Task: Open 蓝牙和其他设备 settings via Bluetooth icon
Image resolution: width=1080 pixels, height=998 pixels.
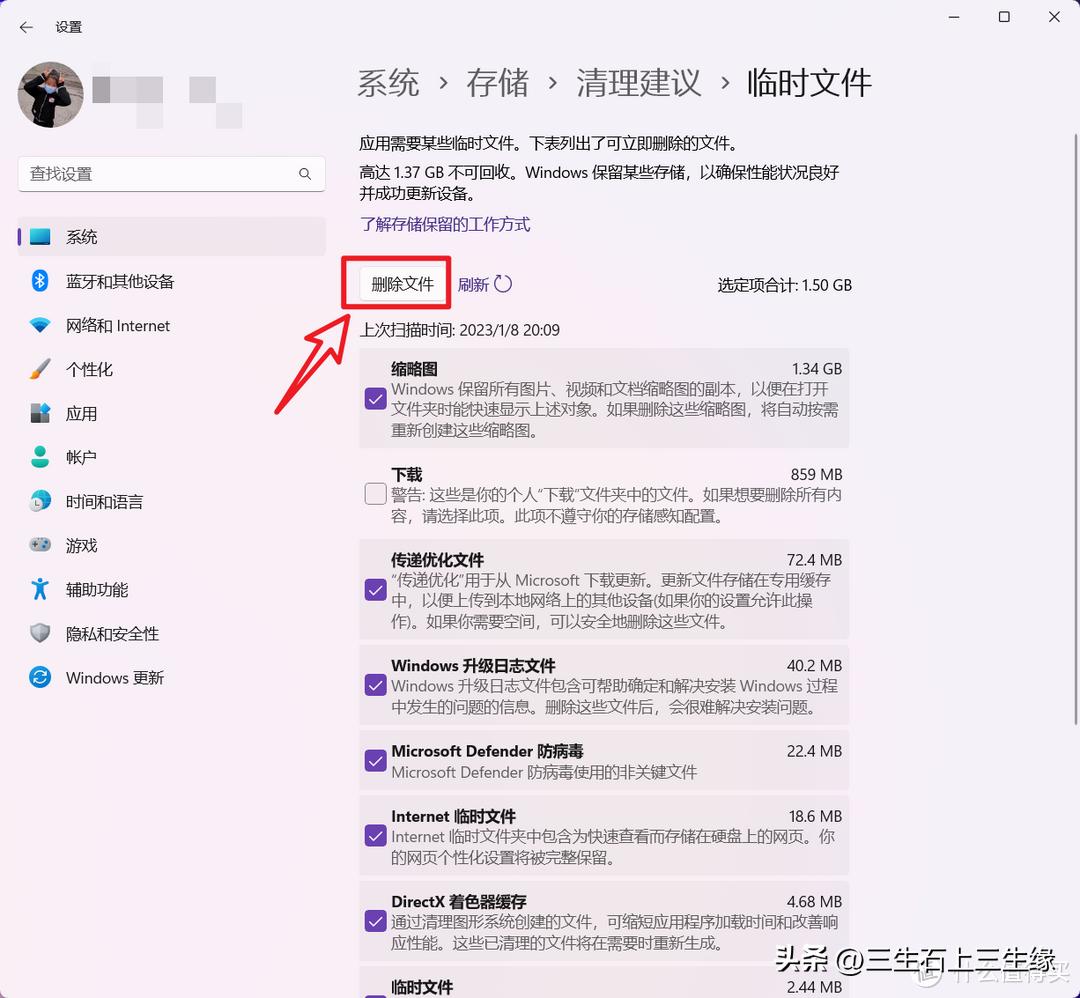Action: click(39, 281)
